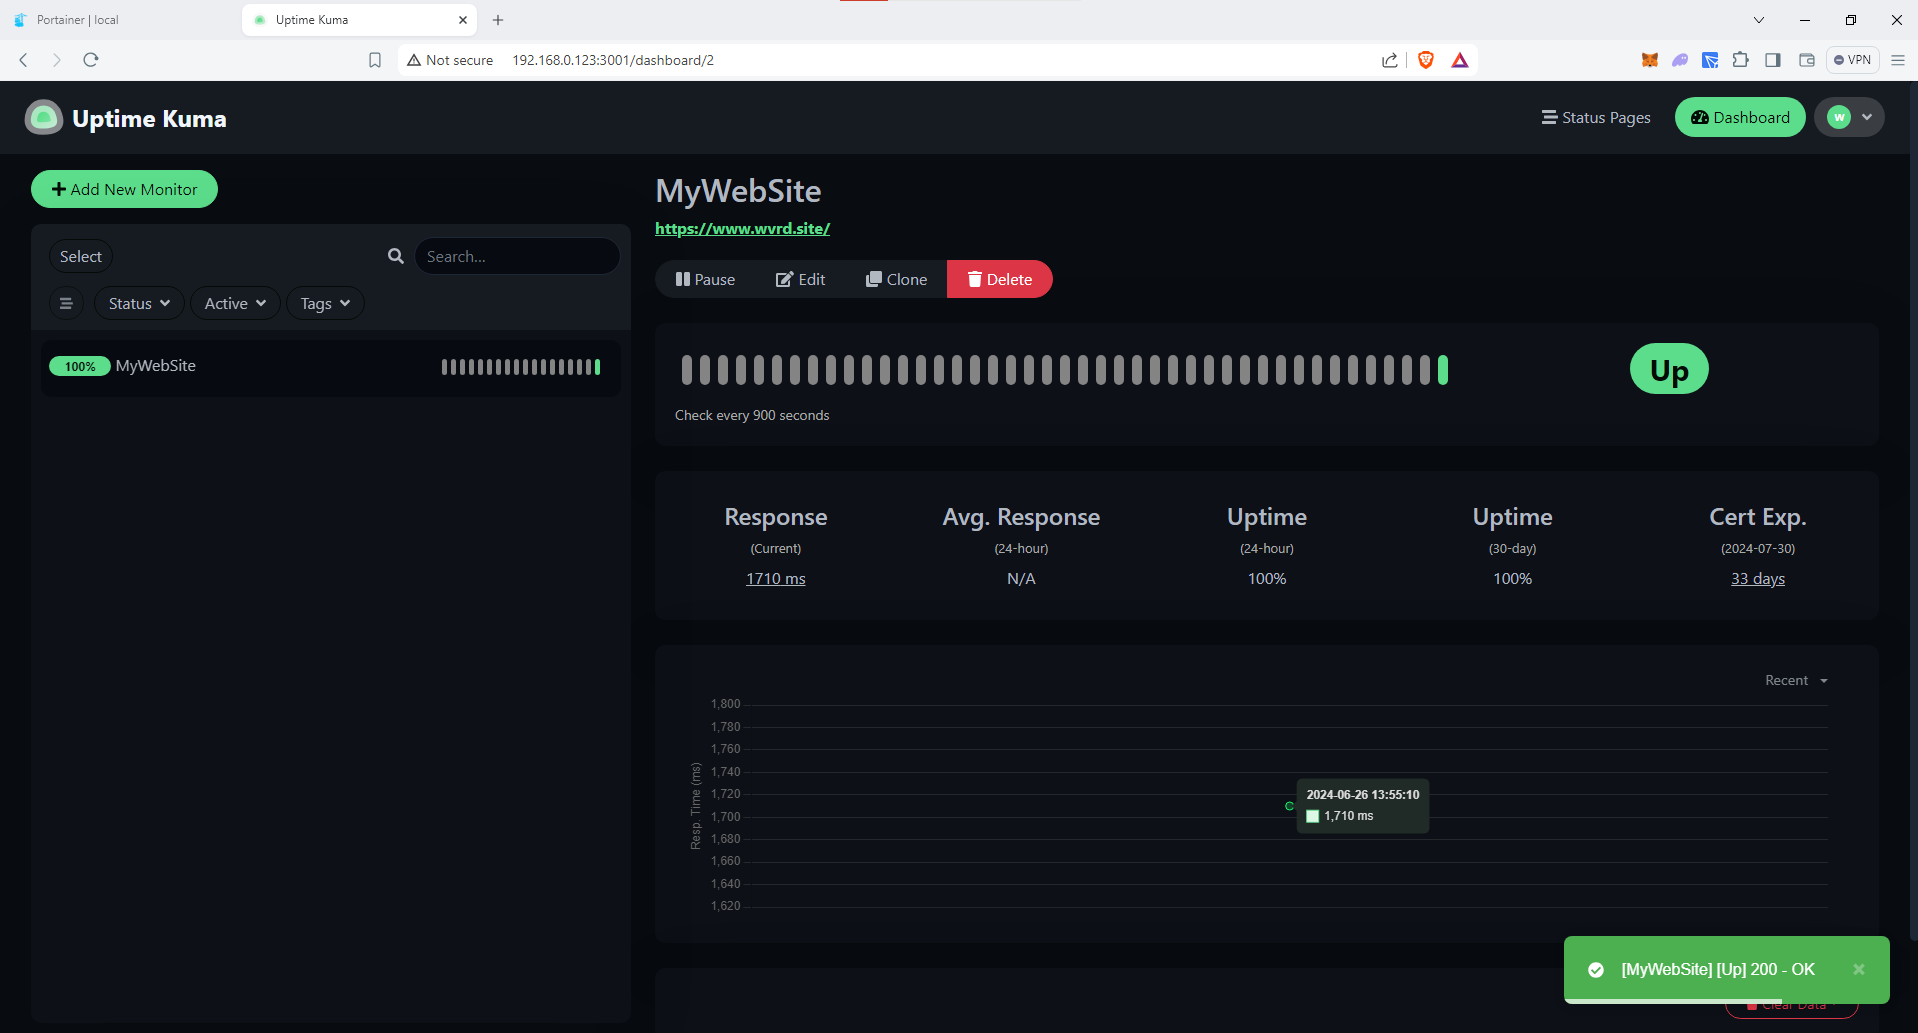Click the MyWebSite page heading

[x=738, y=191]
